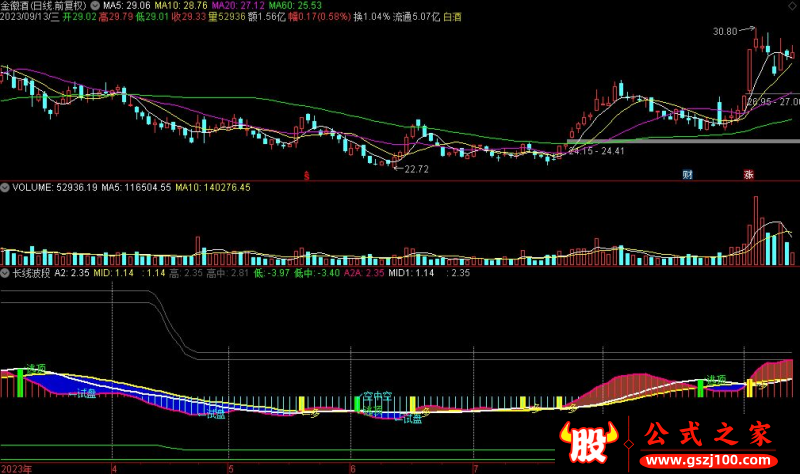Click the yellow MID: 1.14 value

[x=113, y=273]
